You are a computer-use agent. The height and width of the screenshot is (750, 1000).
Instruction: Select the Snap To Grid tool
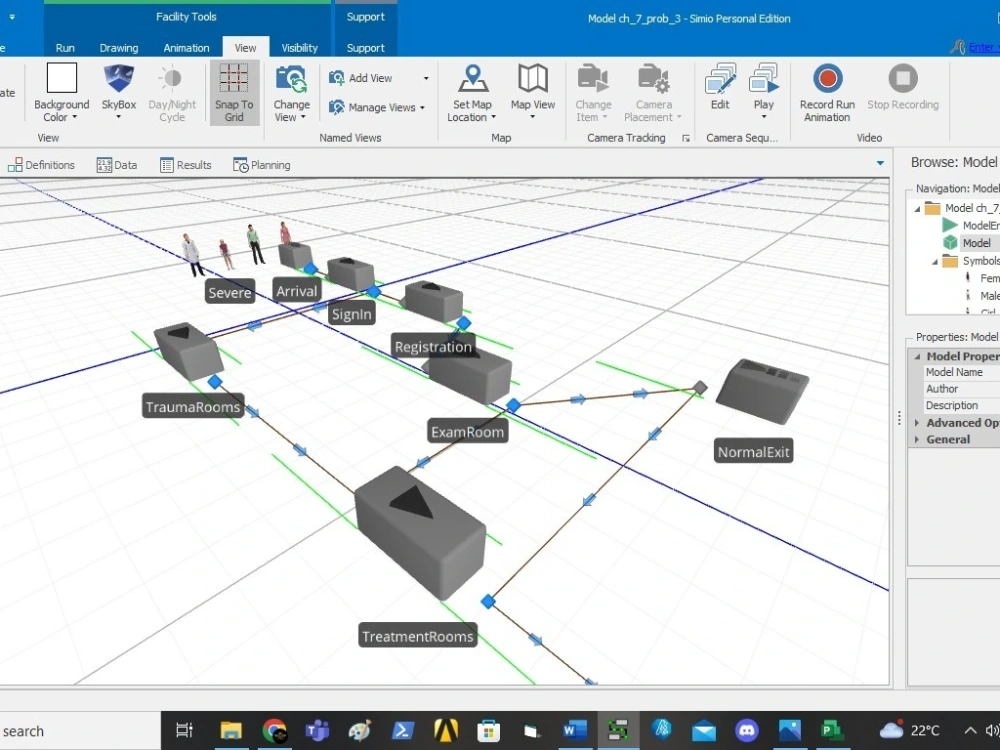point(234,93)
